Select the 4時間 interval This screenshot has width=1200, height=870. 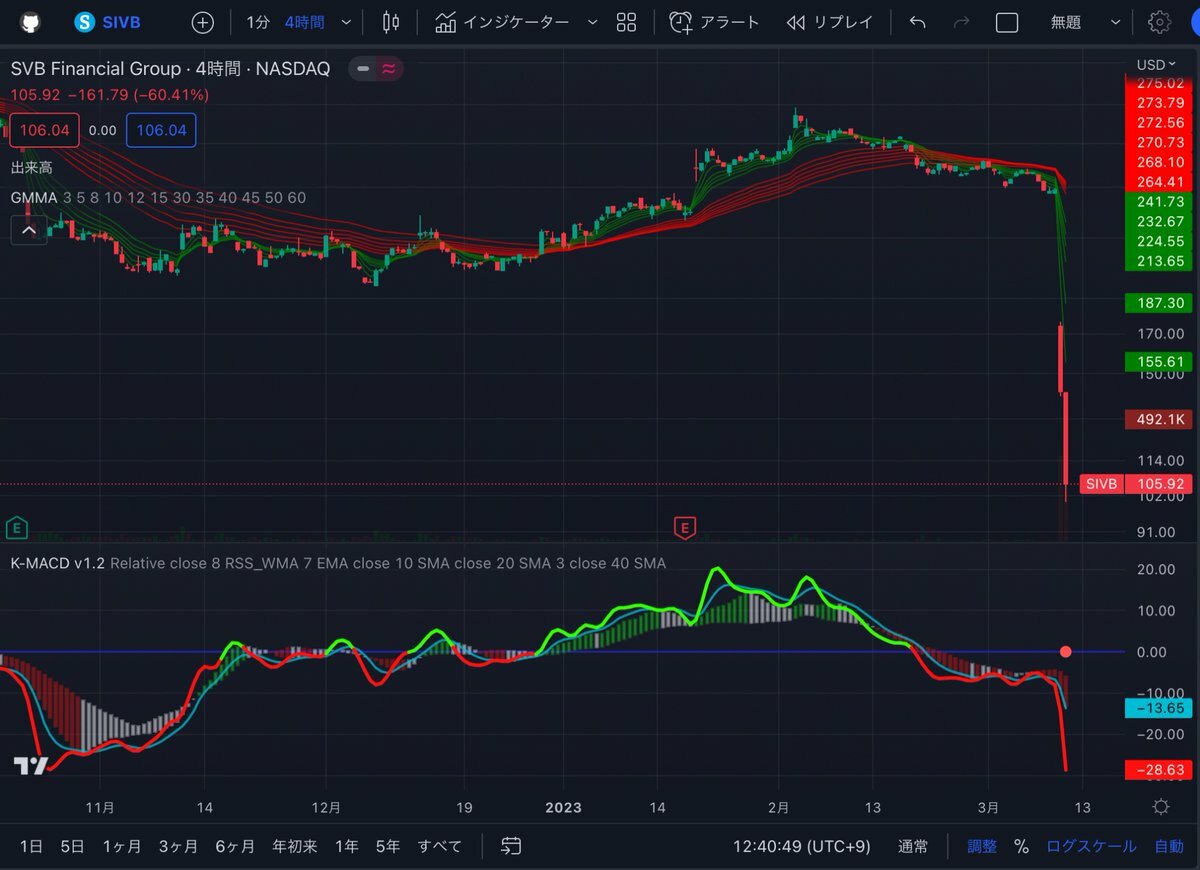coord(304,22)
